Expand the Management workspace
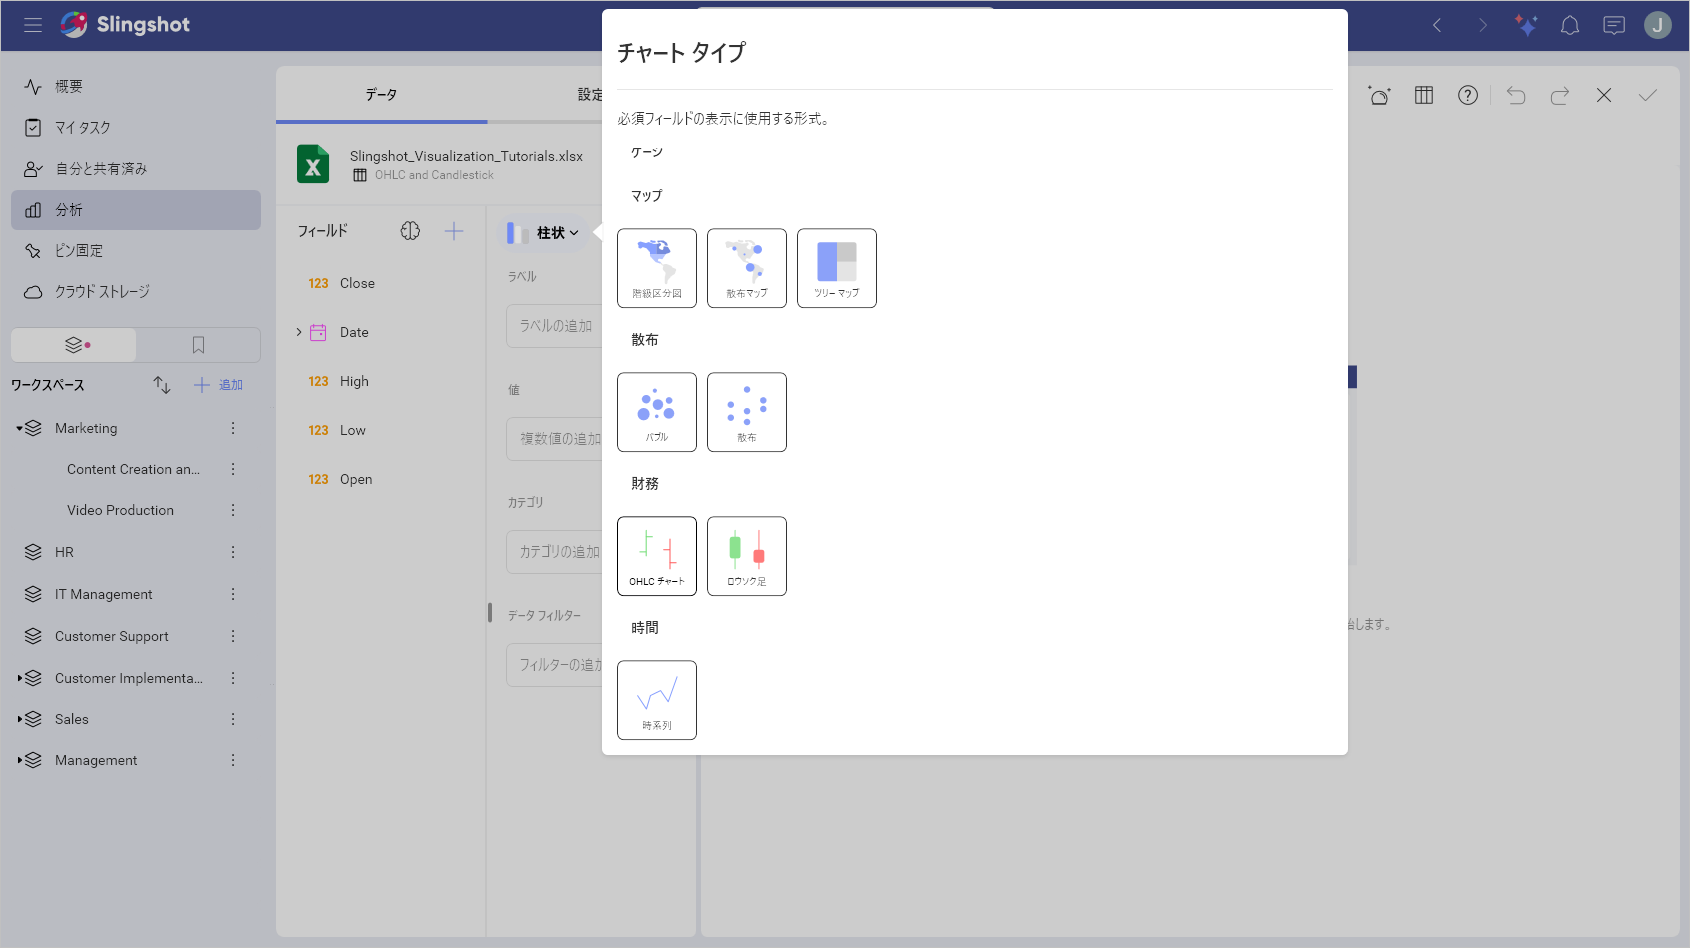 point(19,760)
